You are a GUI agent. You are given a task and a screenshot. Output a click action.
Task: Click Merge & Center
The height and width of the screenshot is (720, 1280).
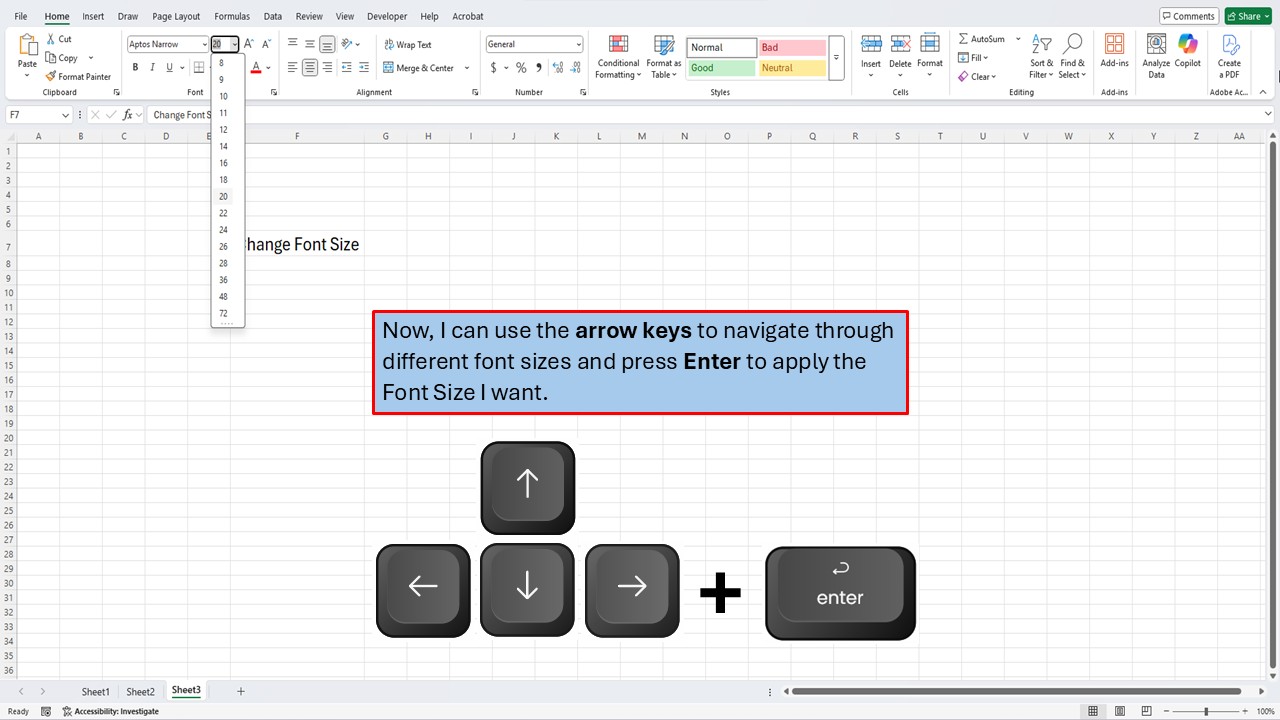pos(422,68)
